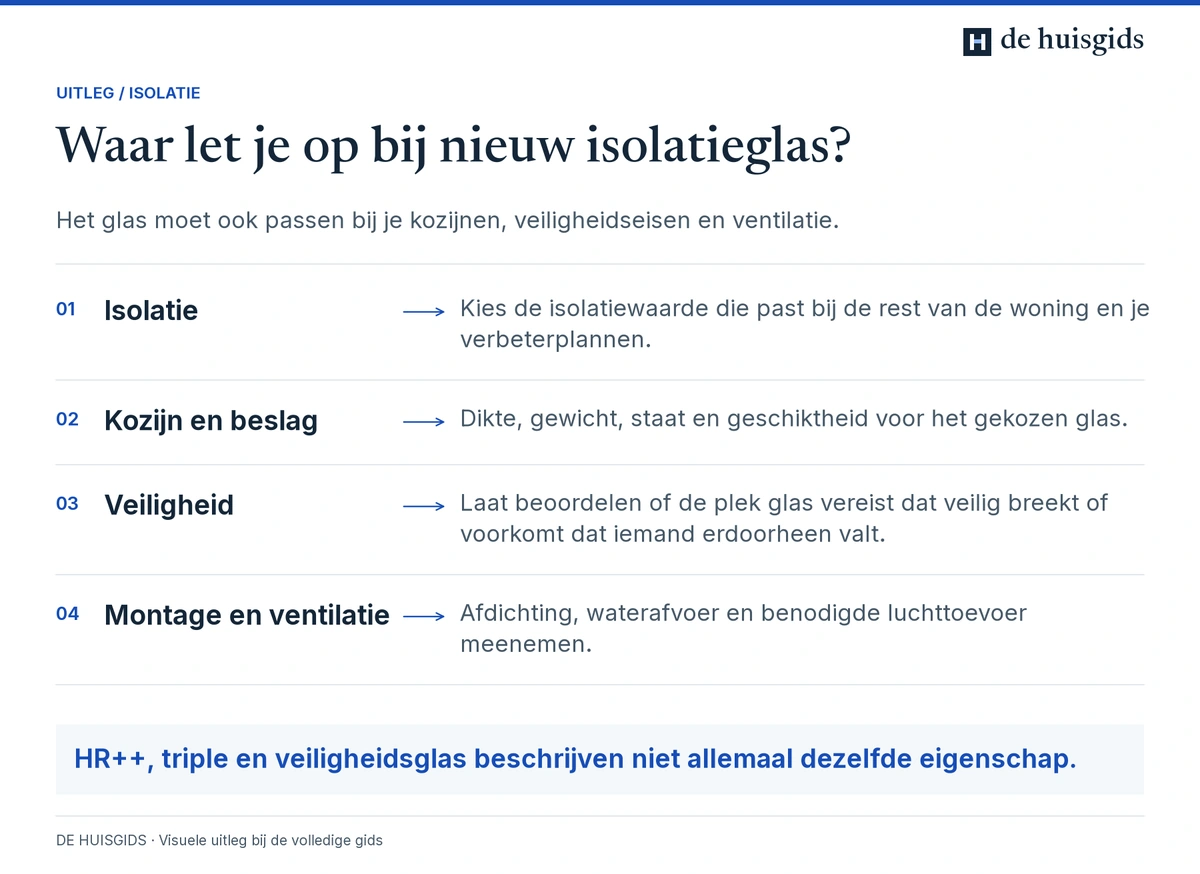The width and height of the screenshot is (1200, 874).
Task: Click the text starting 'Dikte, gewicht, staat'
Action: 794,419
